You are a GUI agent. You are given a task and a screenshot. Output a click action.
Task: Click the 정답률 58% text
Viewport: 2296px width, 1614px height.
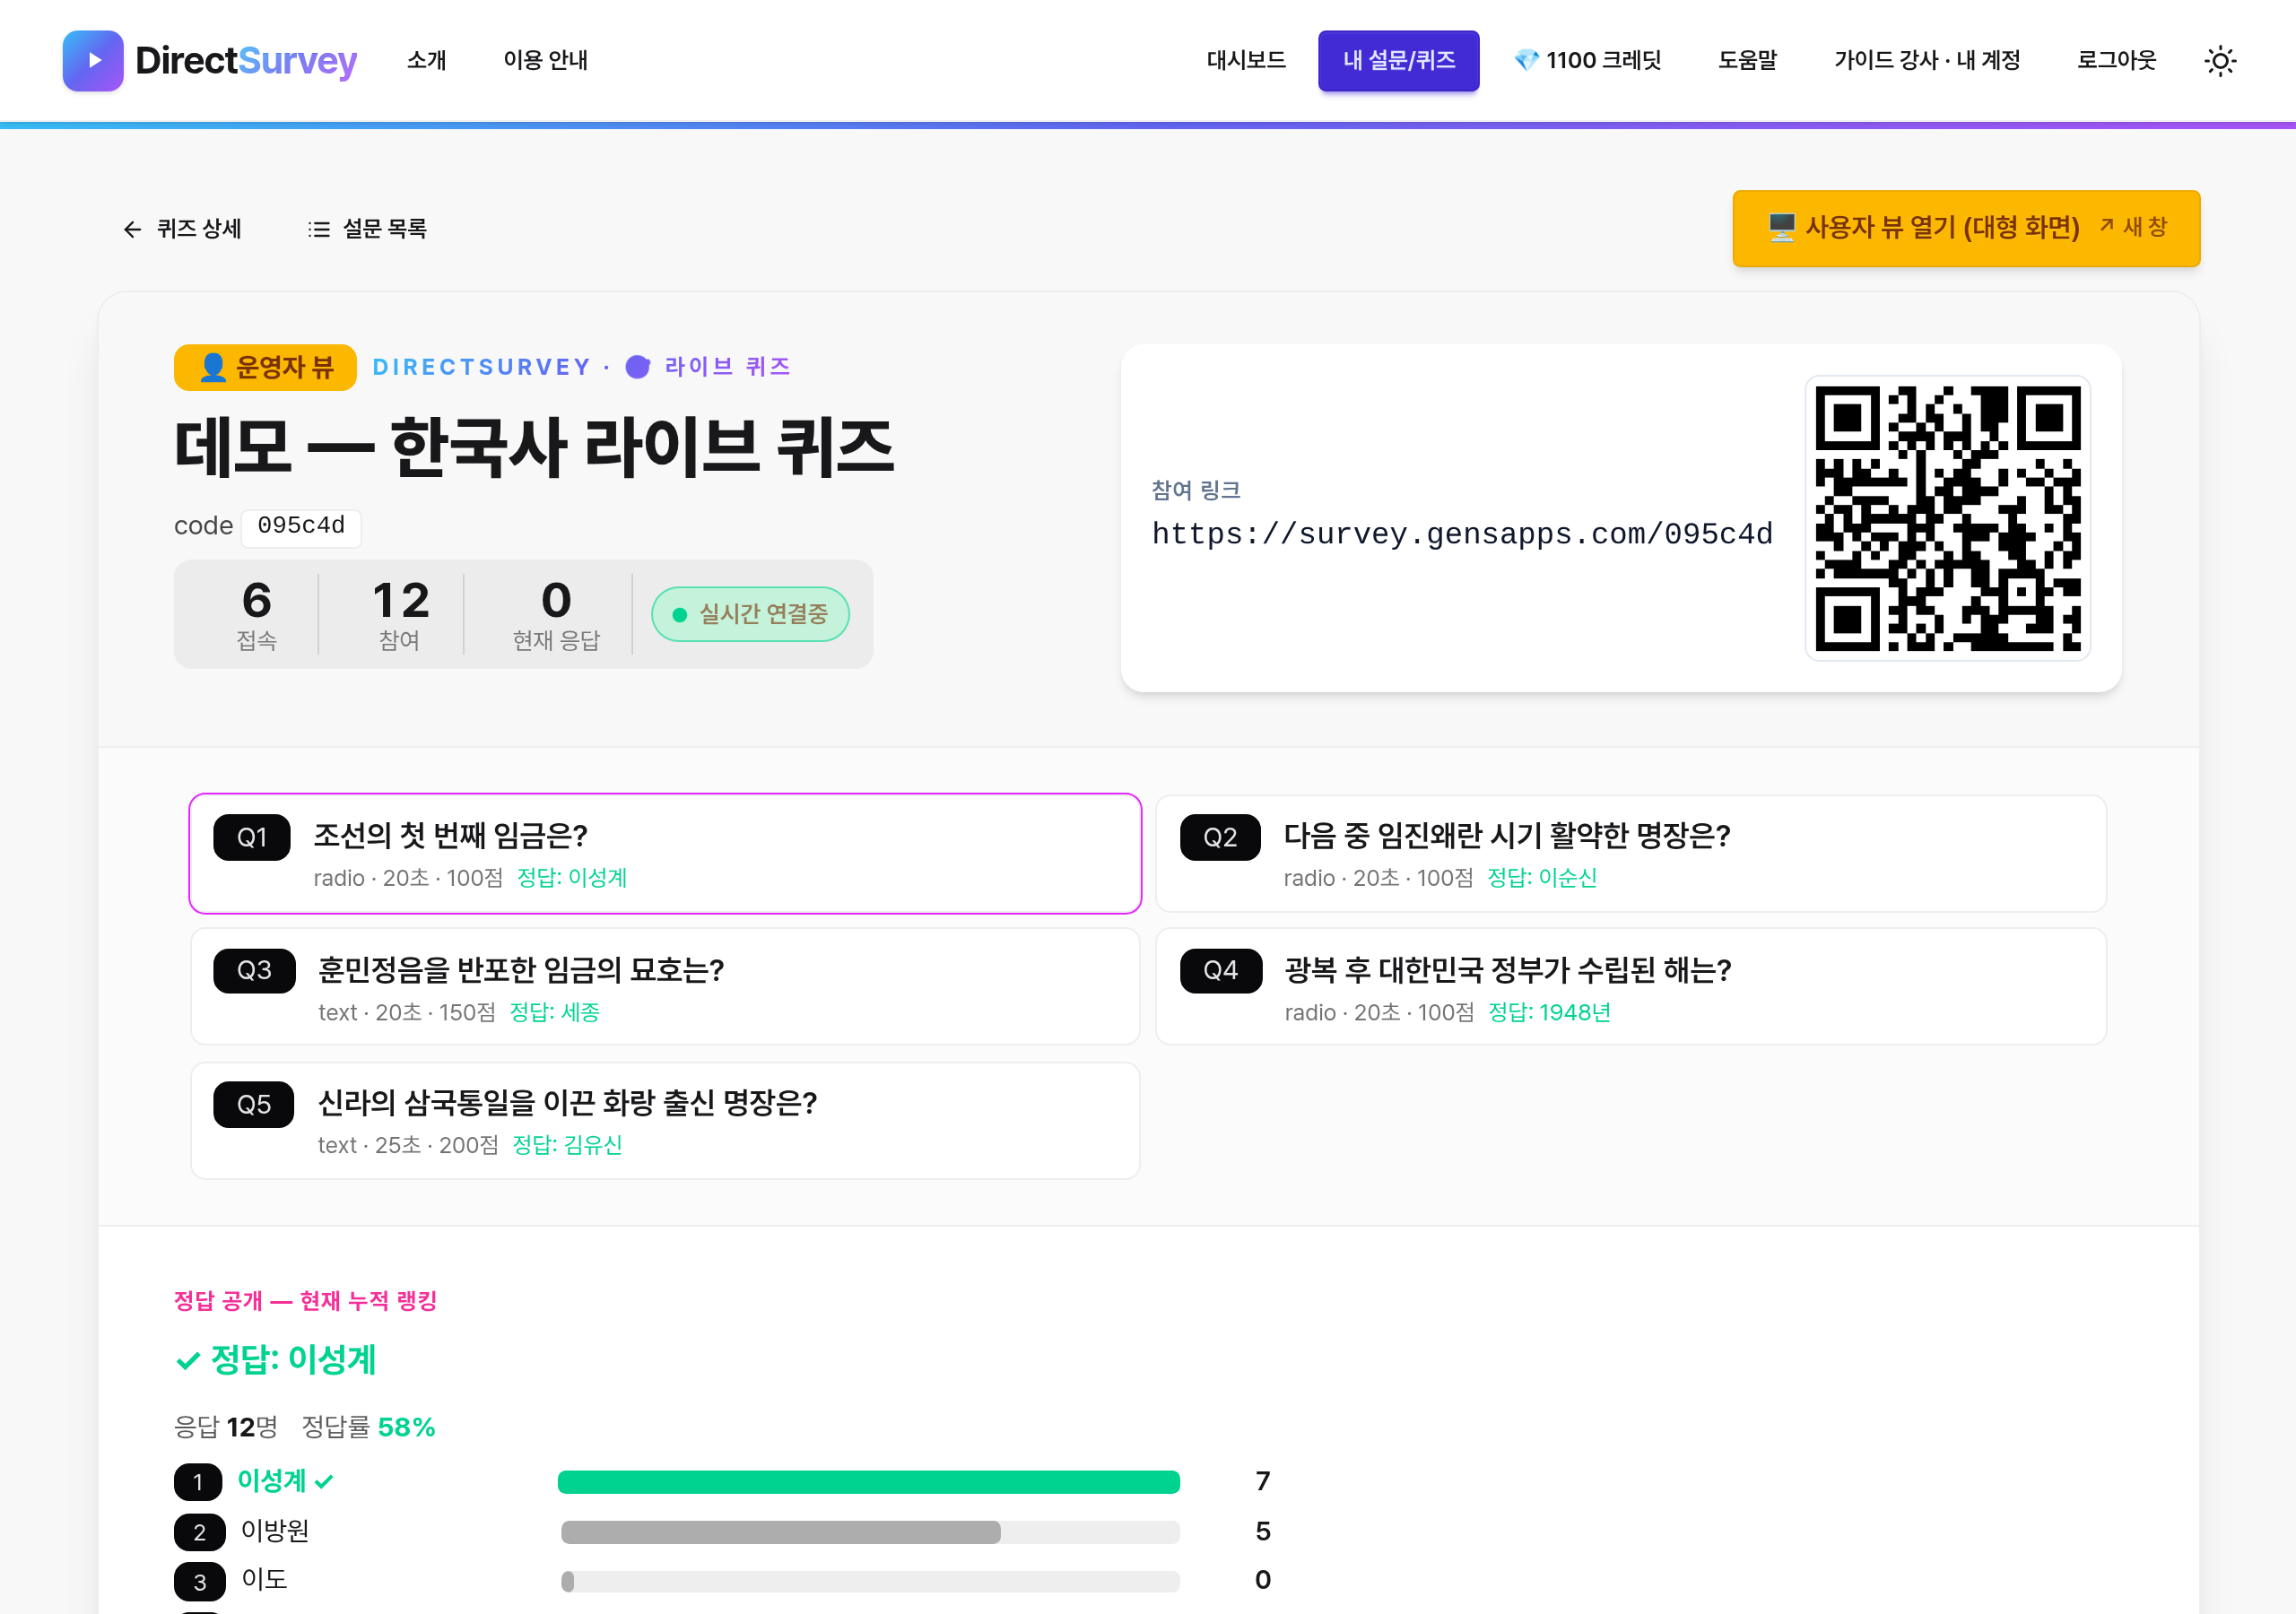(x=368, y=1427)
